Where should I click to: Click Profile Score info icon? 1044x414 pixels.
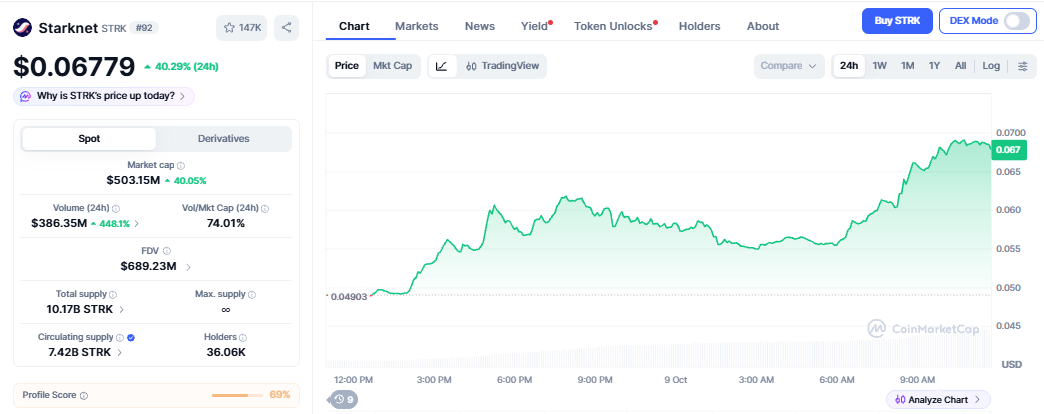pyautogui.click(x=84, y=395)
